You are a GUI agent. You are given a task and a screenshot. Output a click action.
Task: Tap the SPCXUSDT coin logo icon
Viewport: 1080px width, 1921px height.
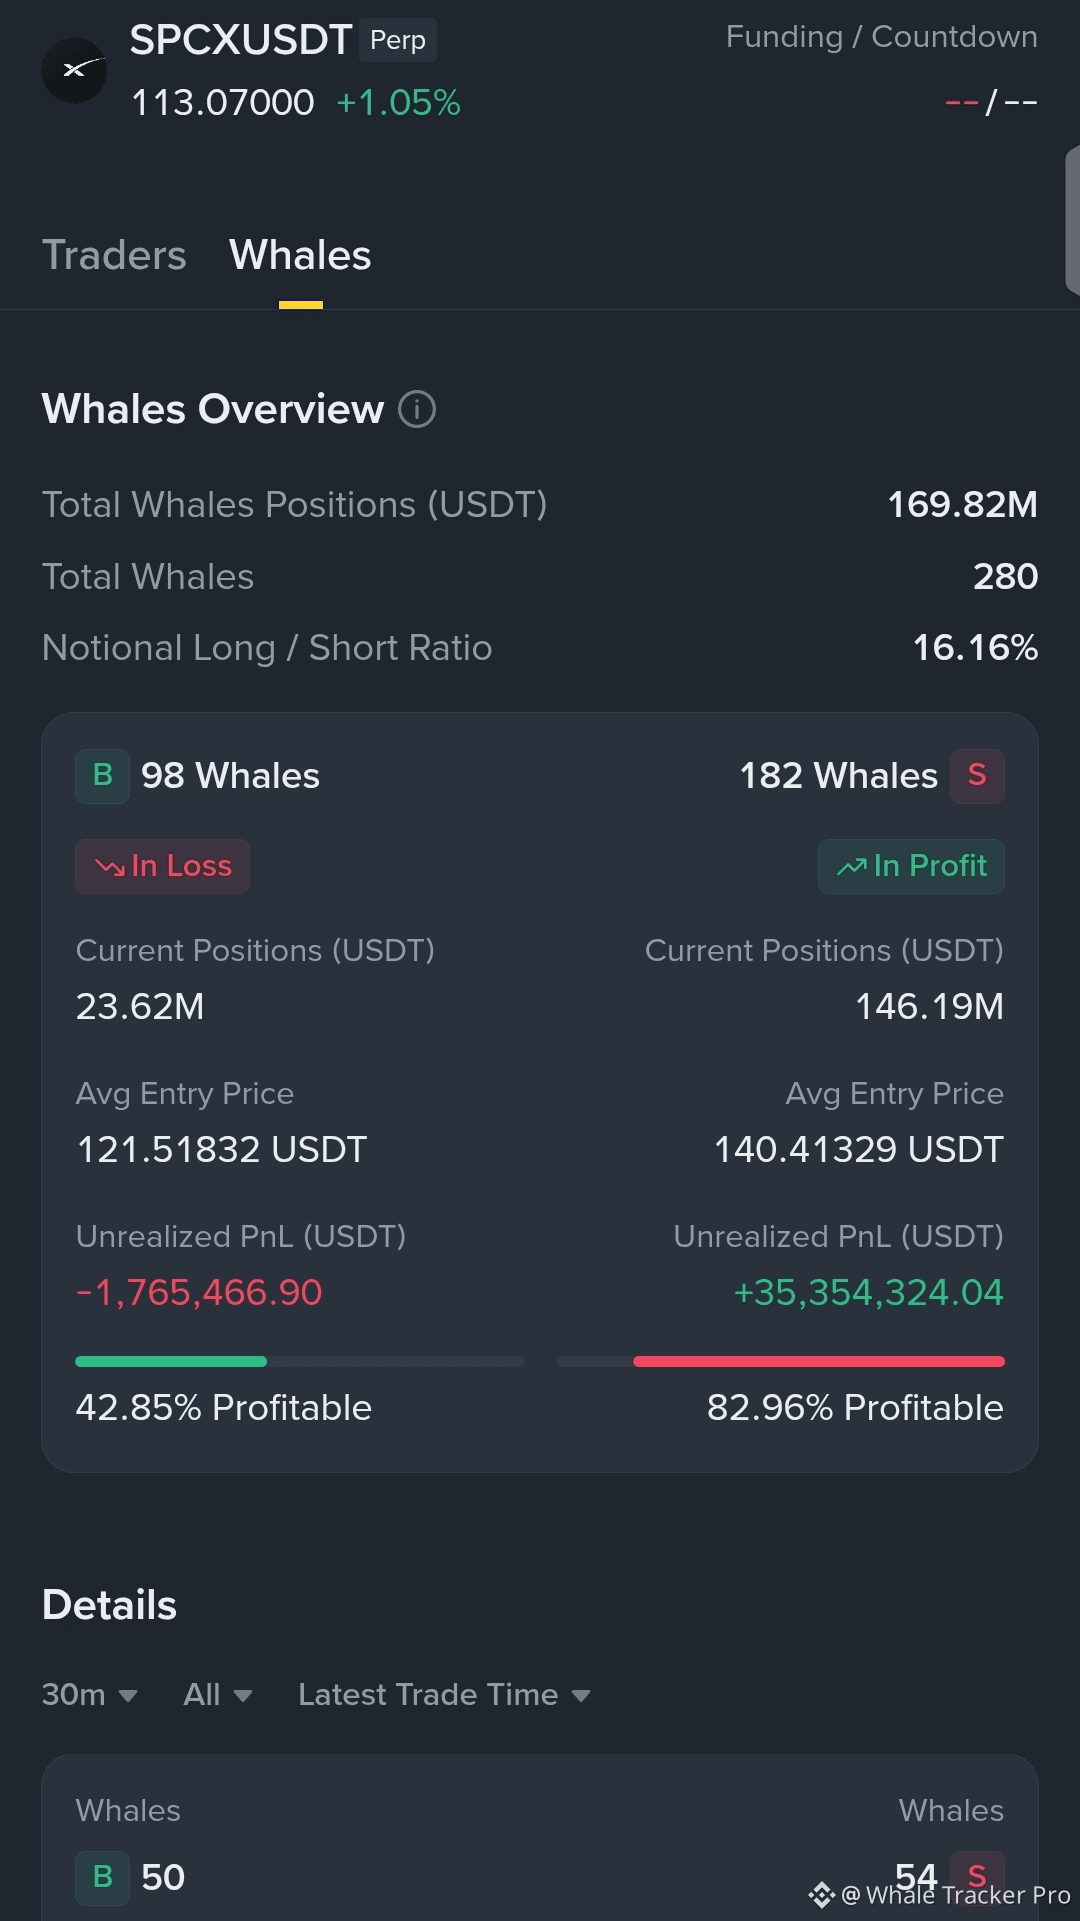(x=74, y=70)
